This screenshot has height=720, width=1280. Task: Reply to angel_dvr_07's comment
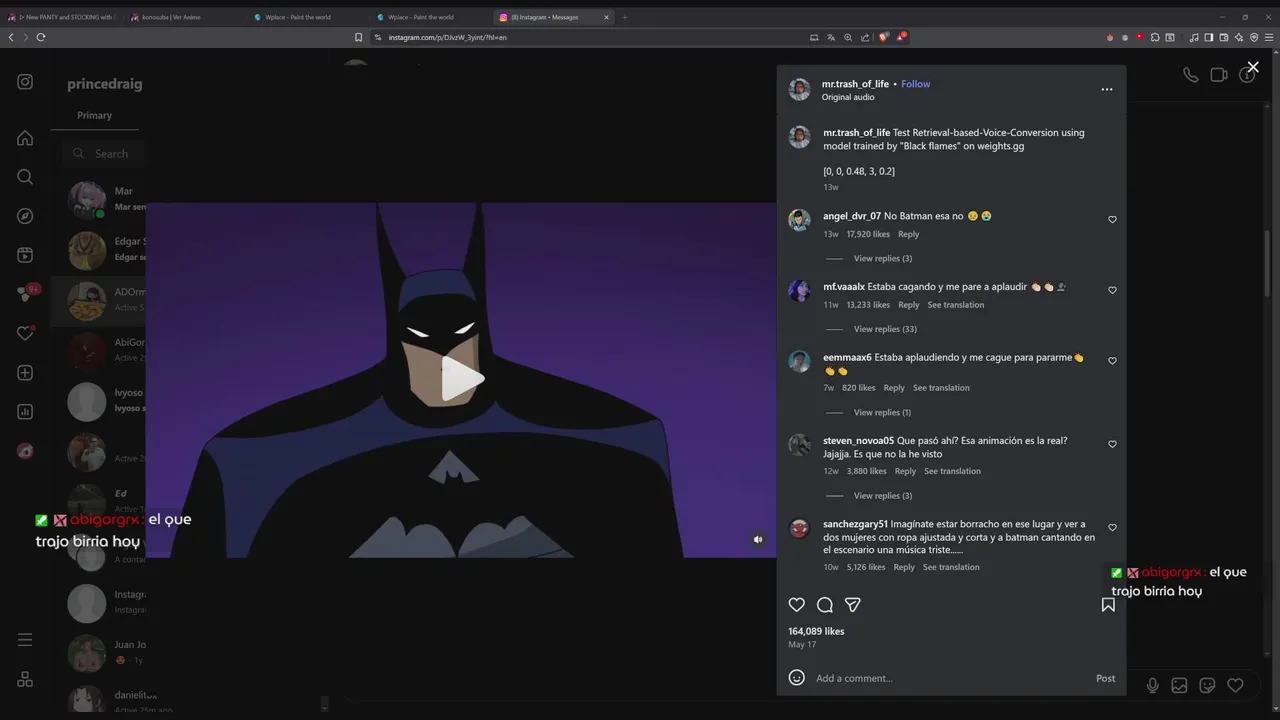pos(908,234)
